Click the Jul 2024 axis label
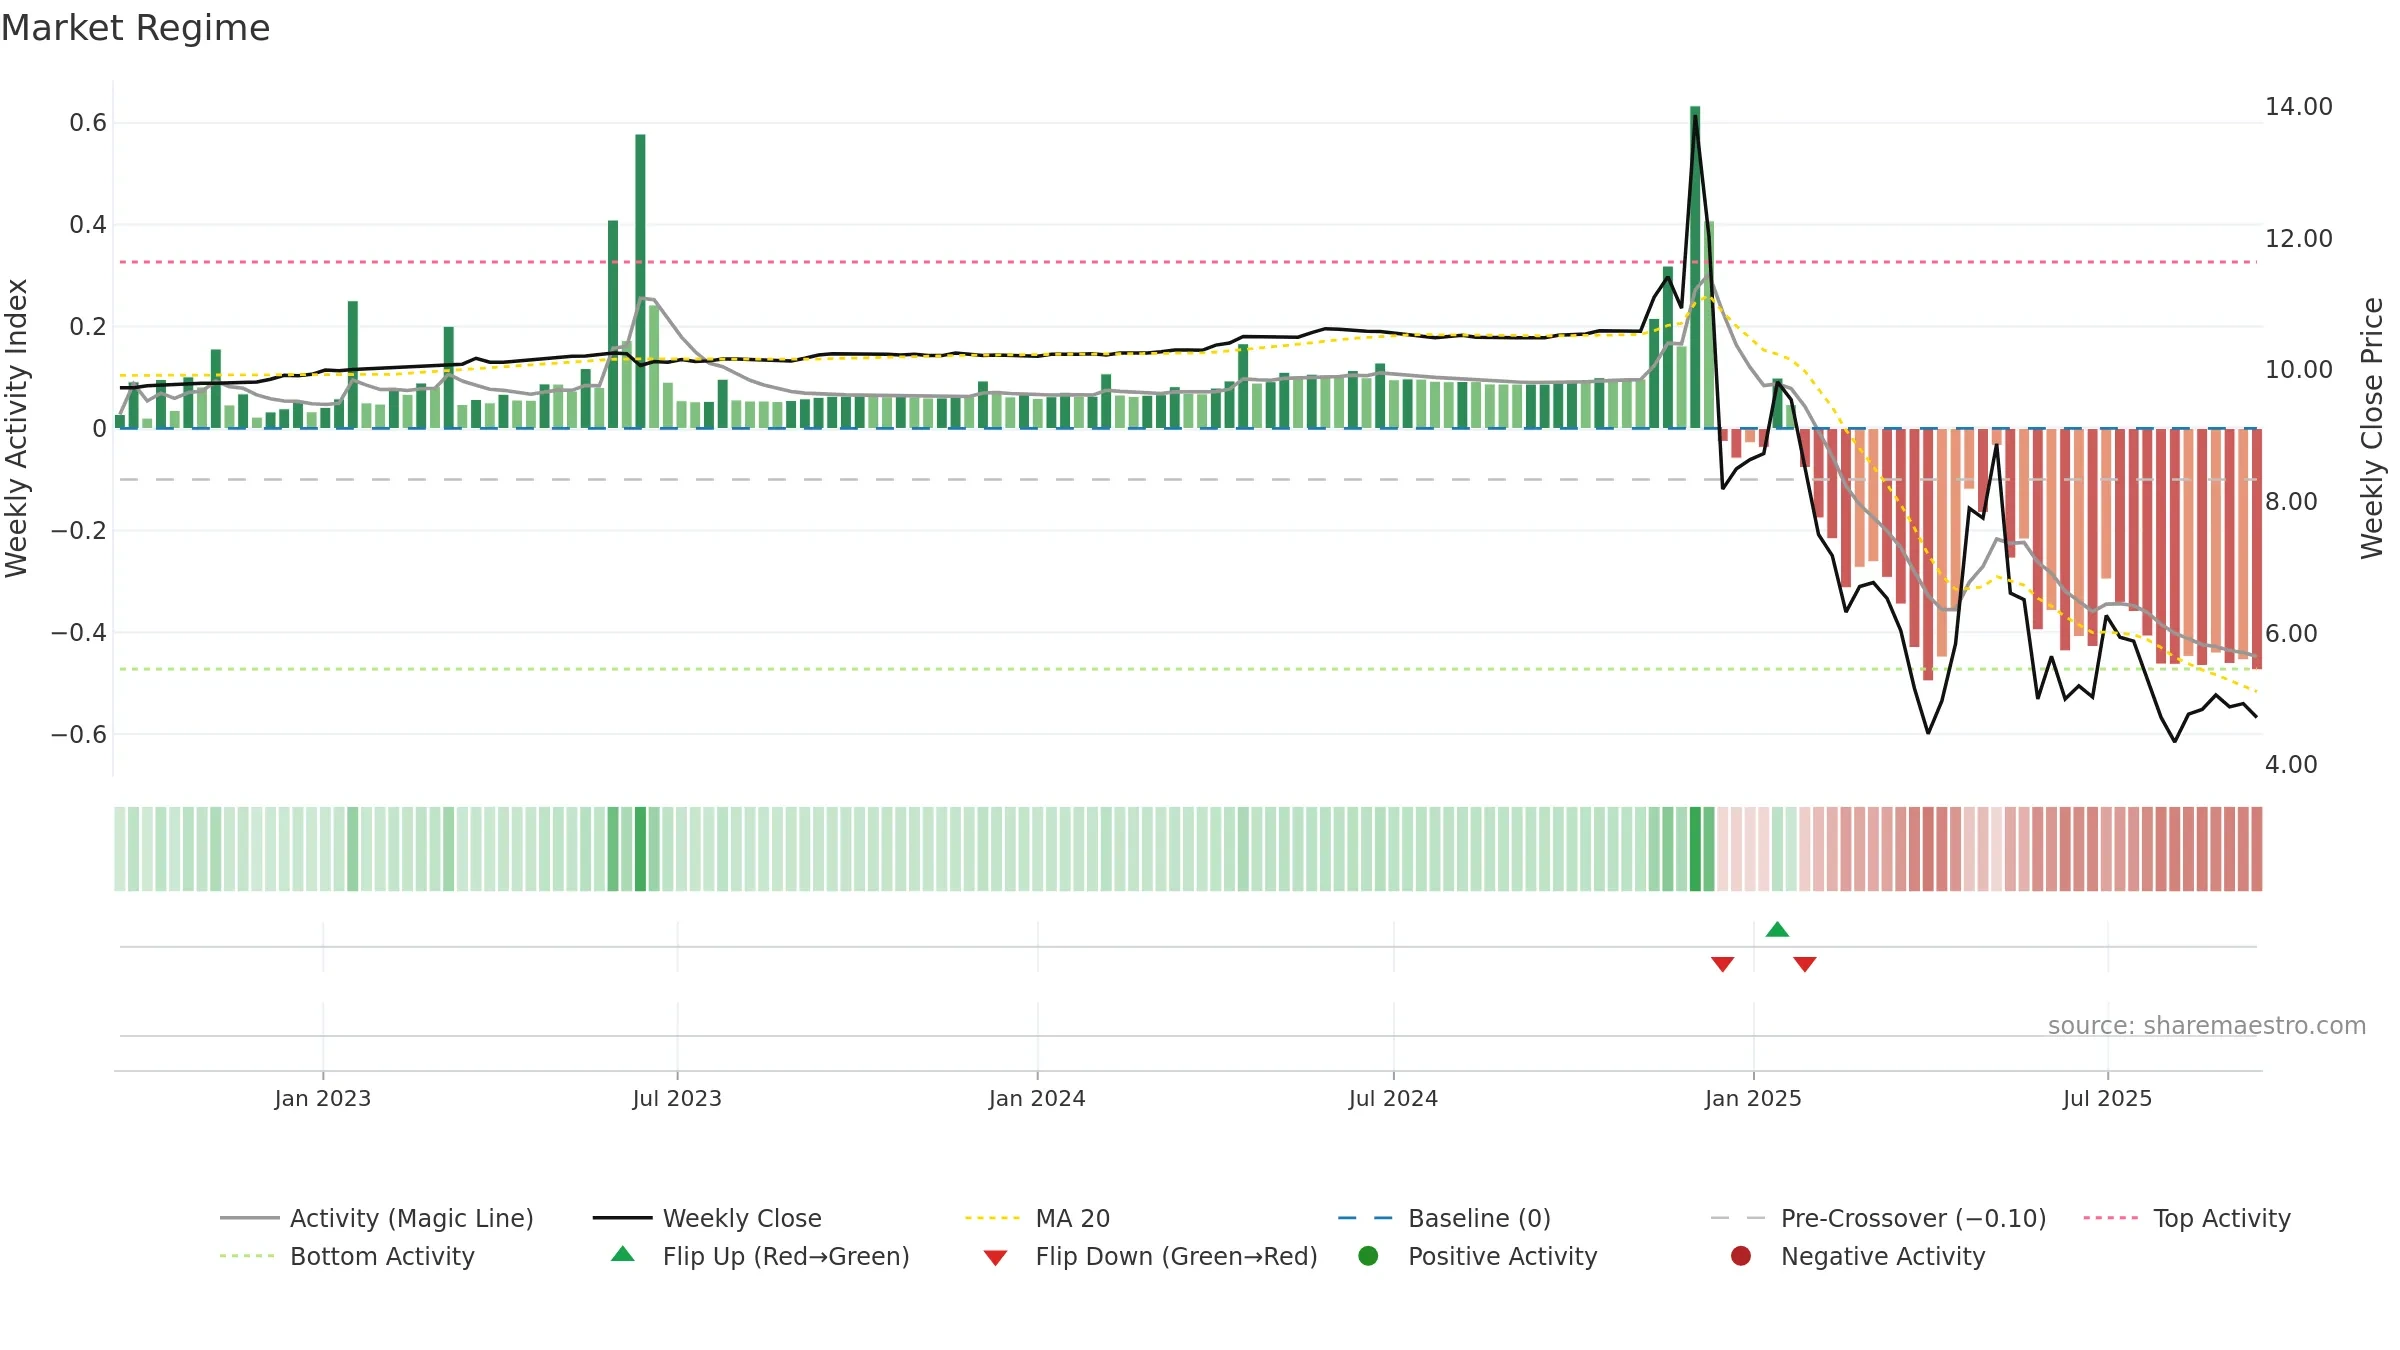 pos(1393,1098)
